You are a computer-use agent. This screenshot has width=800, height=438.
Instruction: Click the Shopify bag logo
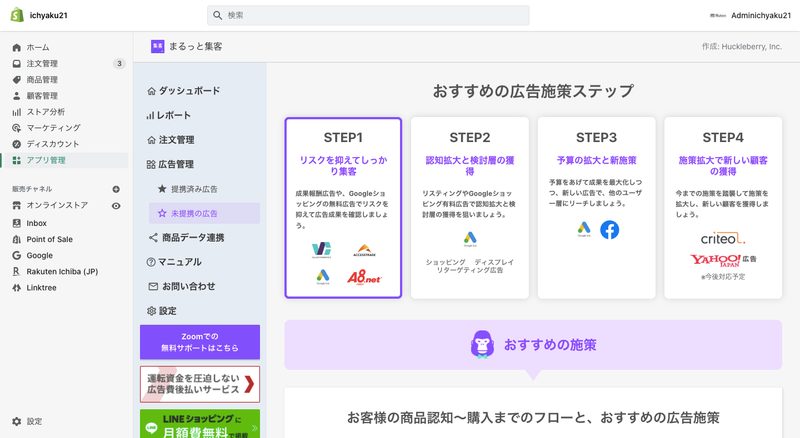17,15
